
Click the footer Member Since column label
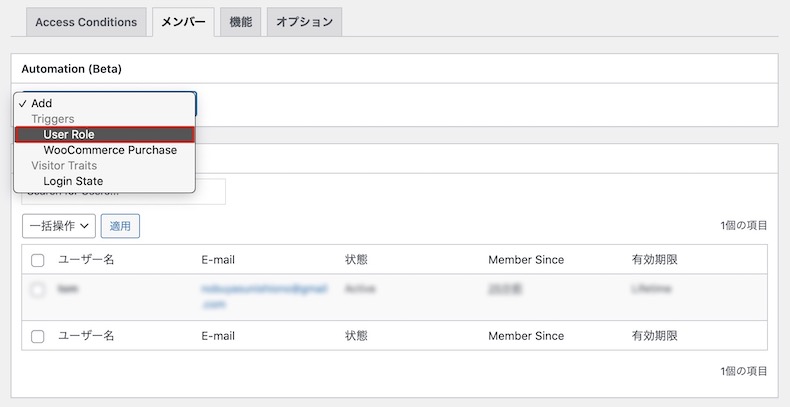pyautogui.click(x=526, y=336)
